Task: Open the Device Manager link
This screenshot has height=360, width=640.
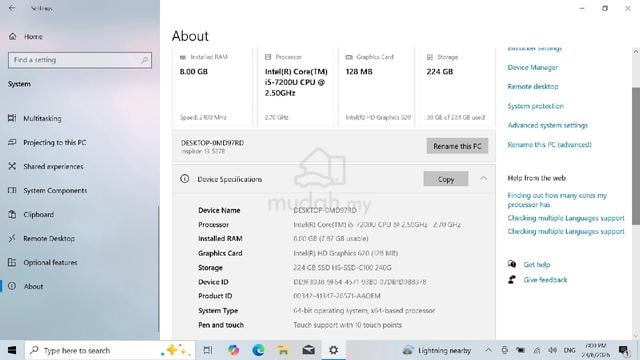Action: tap(533, 67)
